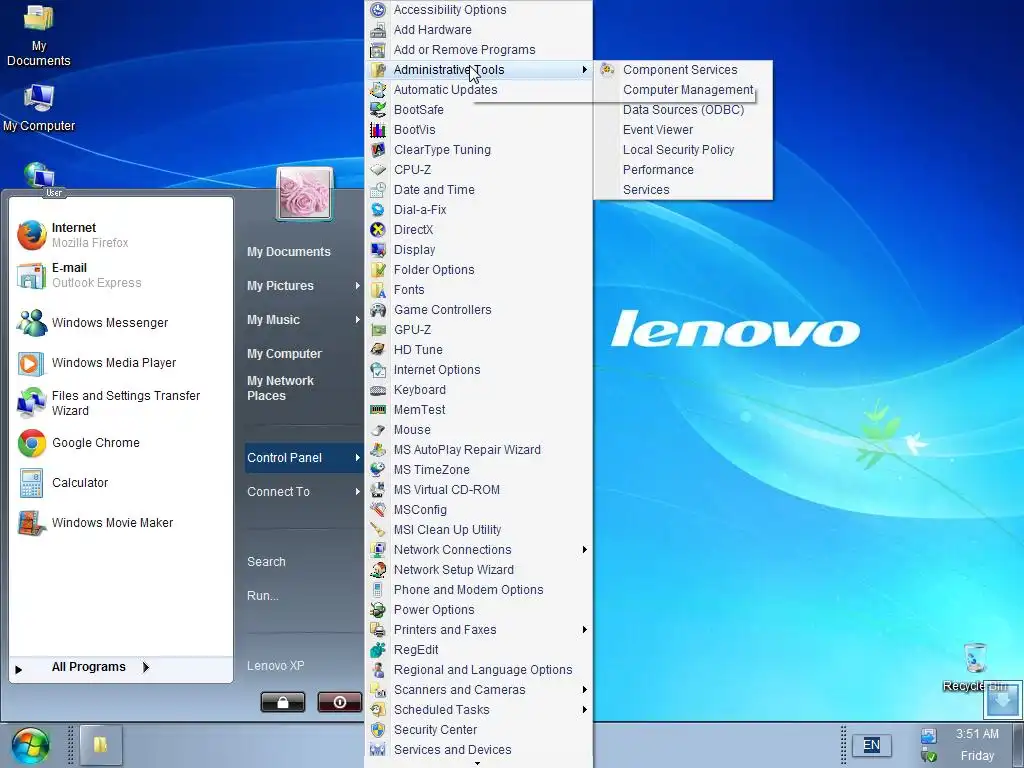Open the My Documents desktop icon
The width and height of the screenshot is (1024, 768).
click(39, 18)
